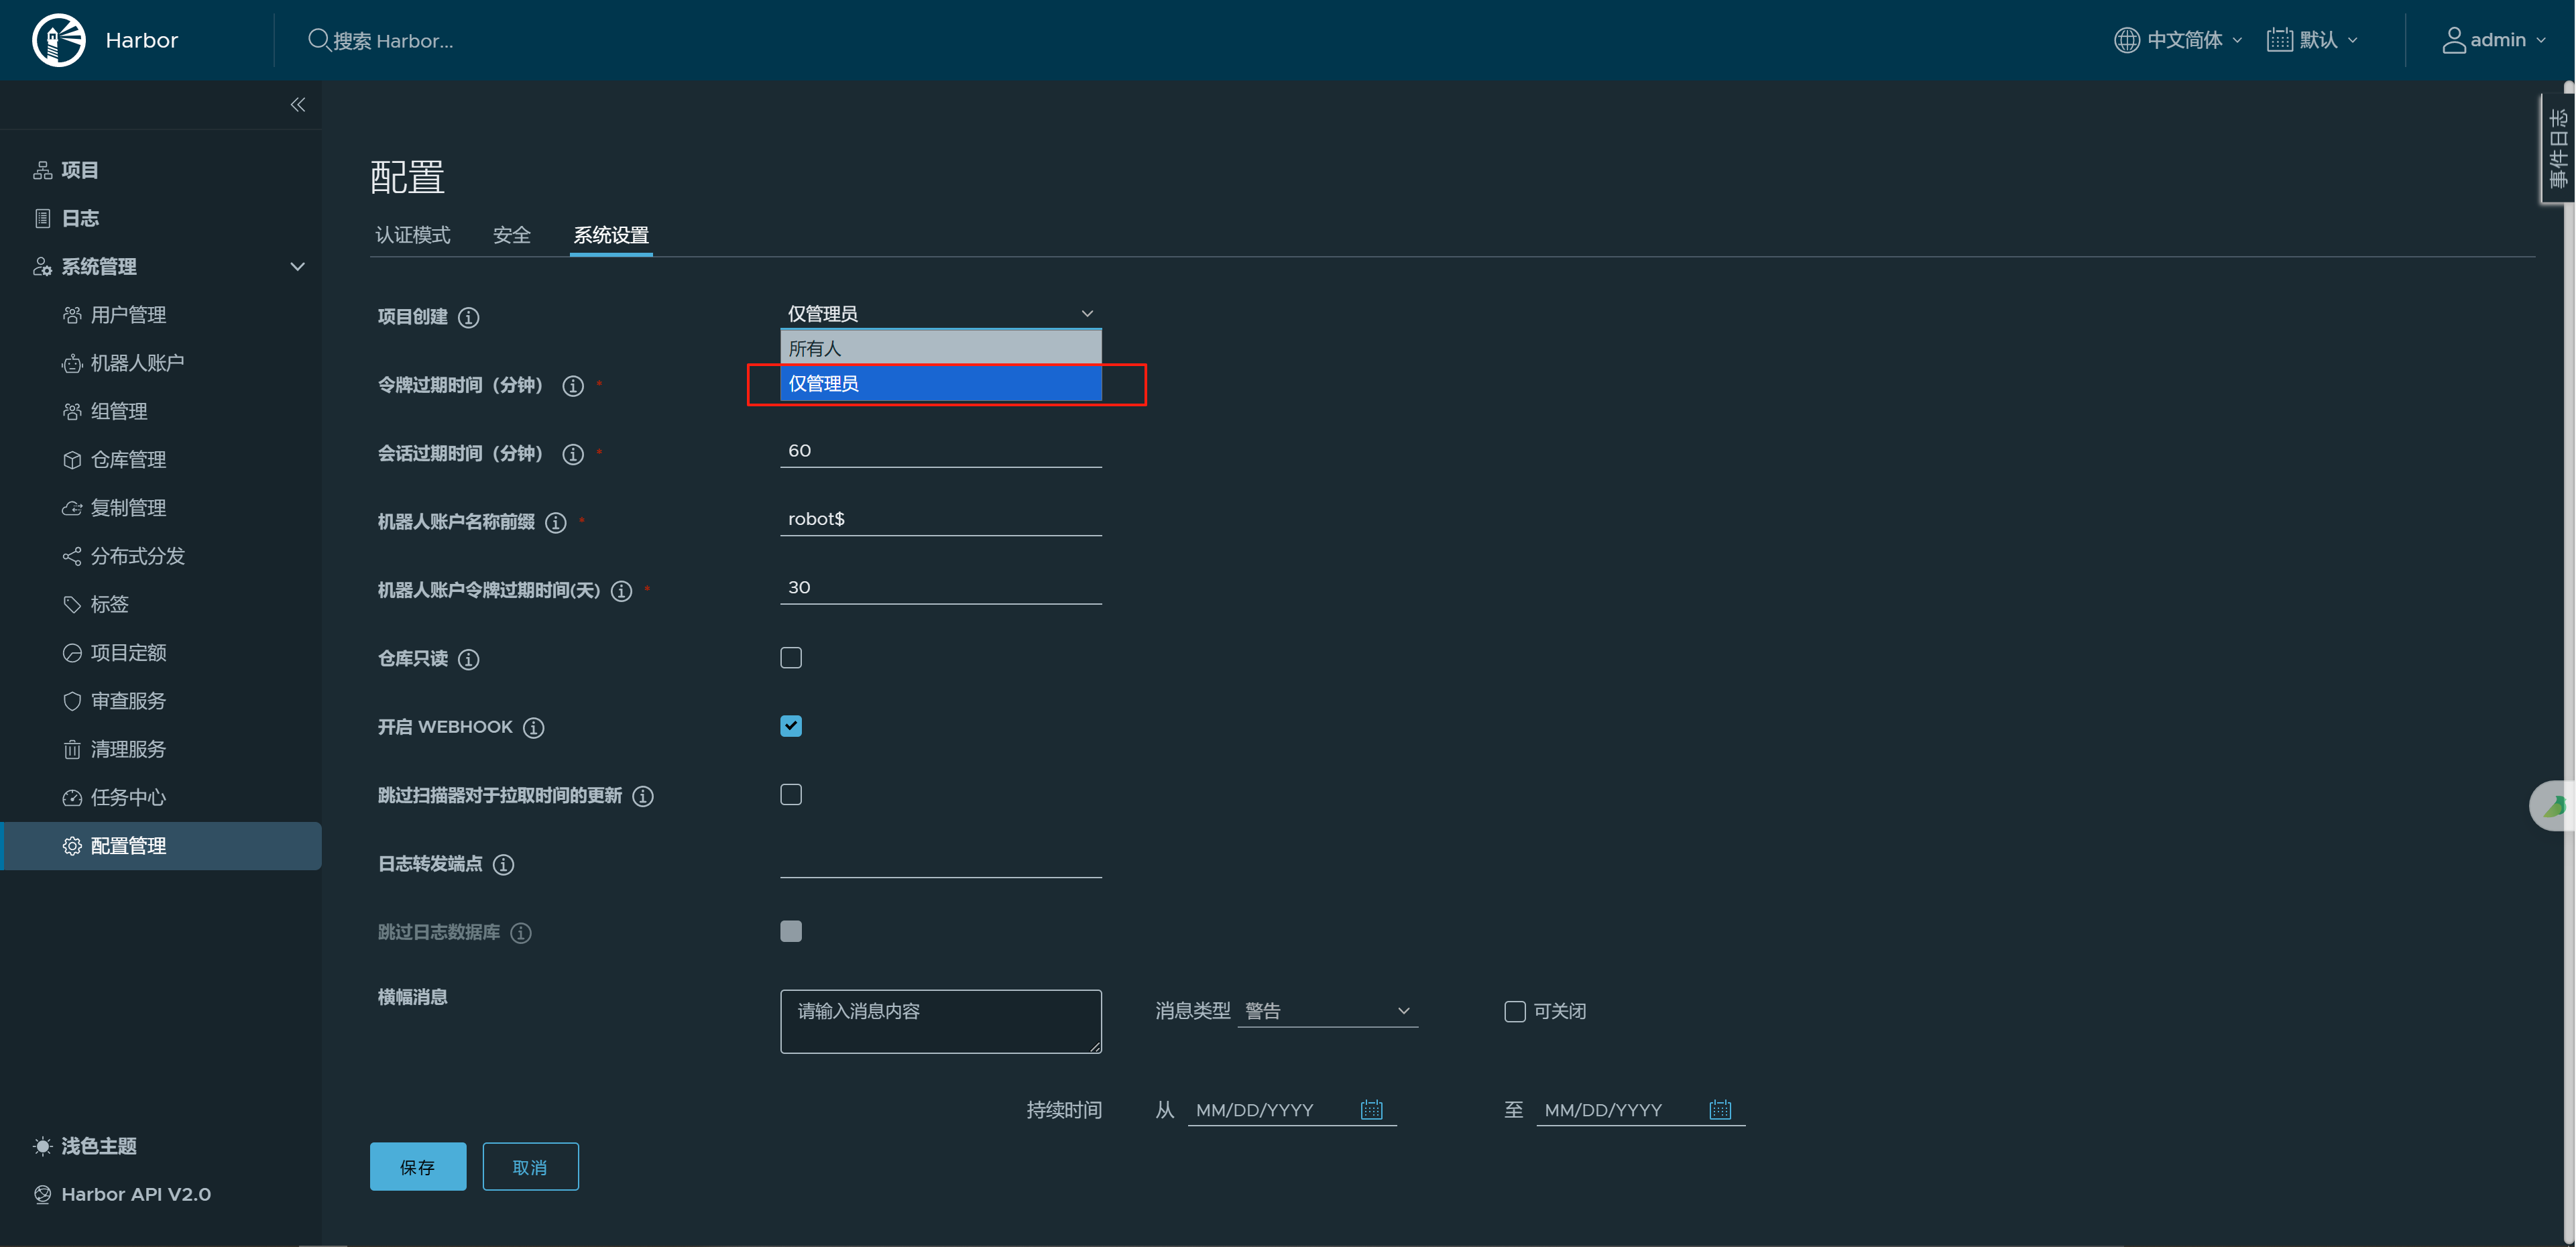Enable the 仓库只读 checkbox
2576x1247 pixels.
(x=791, y=658)
